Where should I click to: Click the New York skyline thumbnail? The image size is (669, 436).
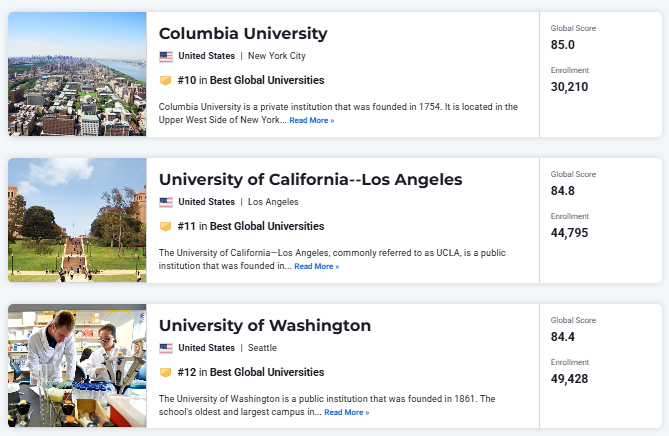click(x=77, y=74)
